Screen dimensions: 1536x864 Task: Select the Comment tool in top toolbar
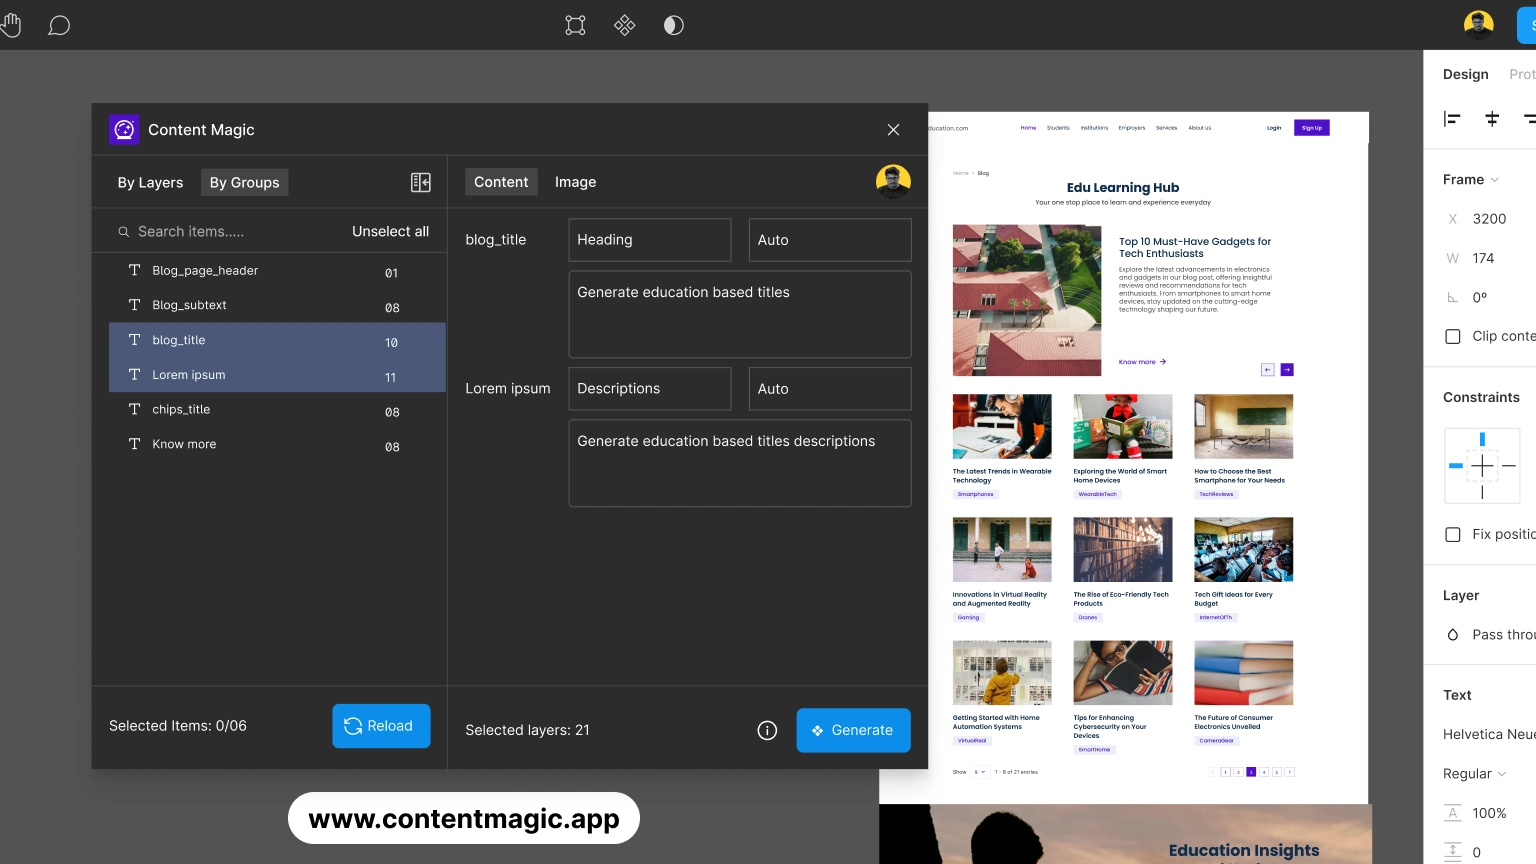coord(59,25)
